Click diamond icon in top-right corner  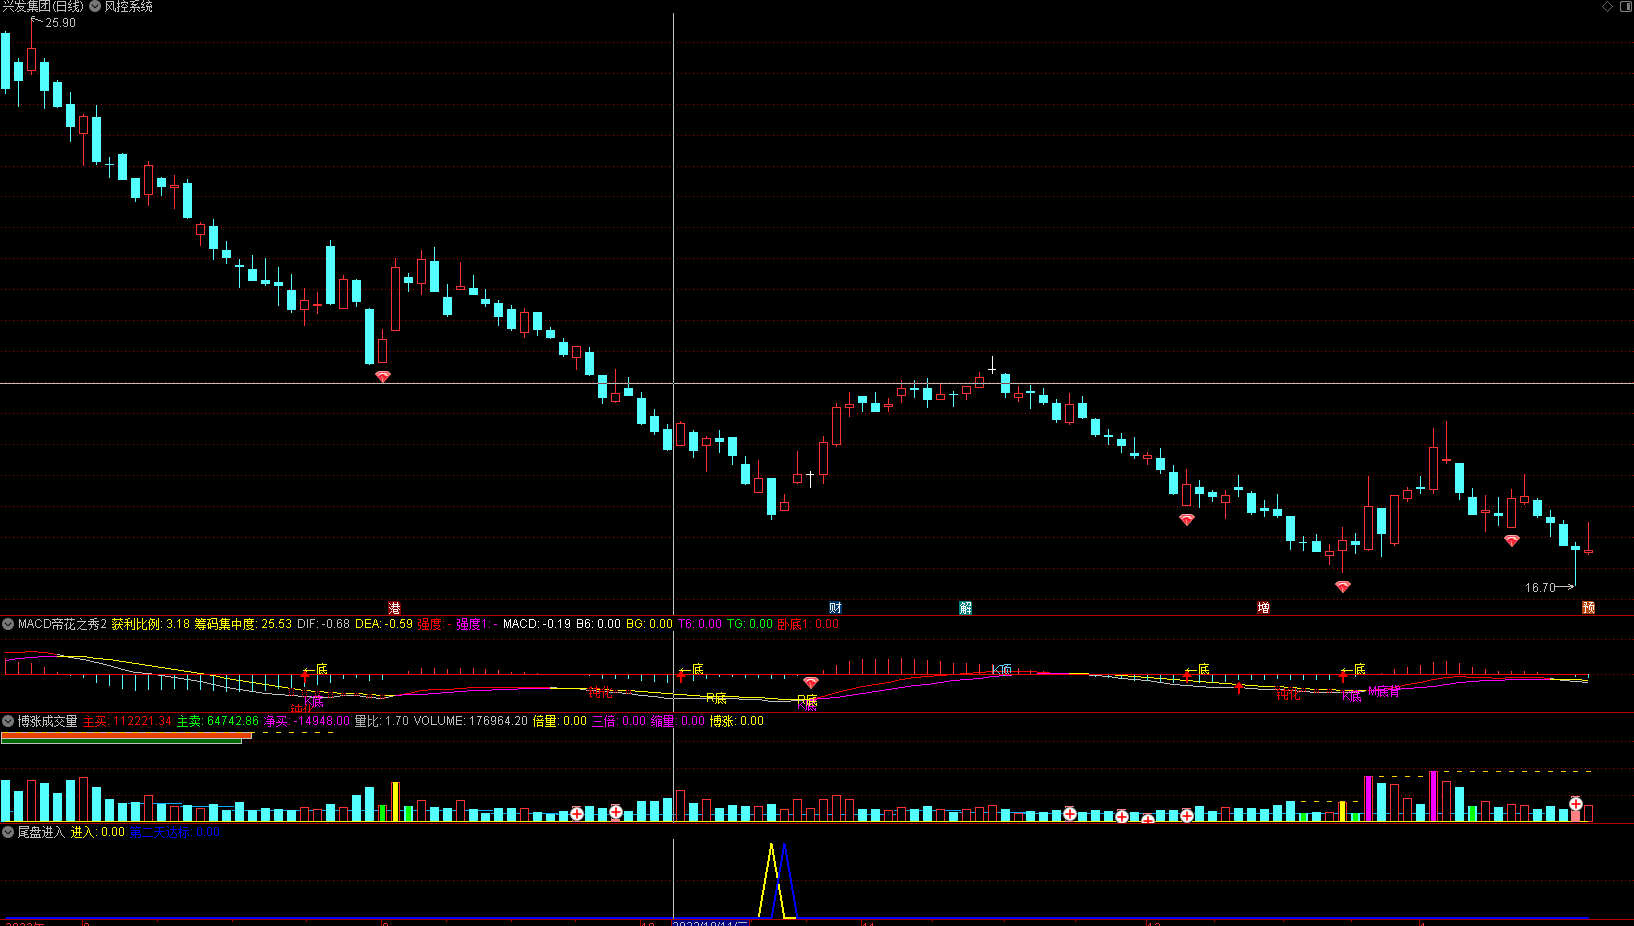tap(1608, 6)
